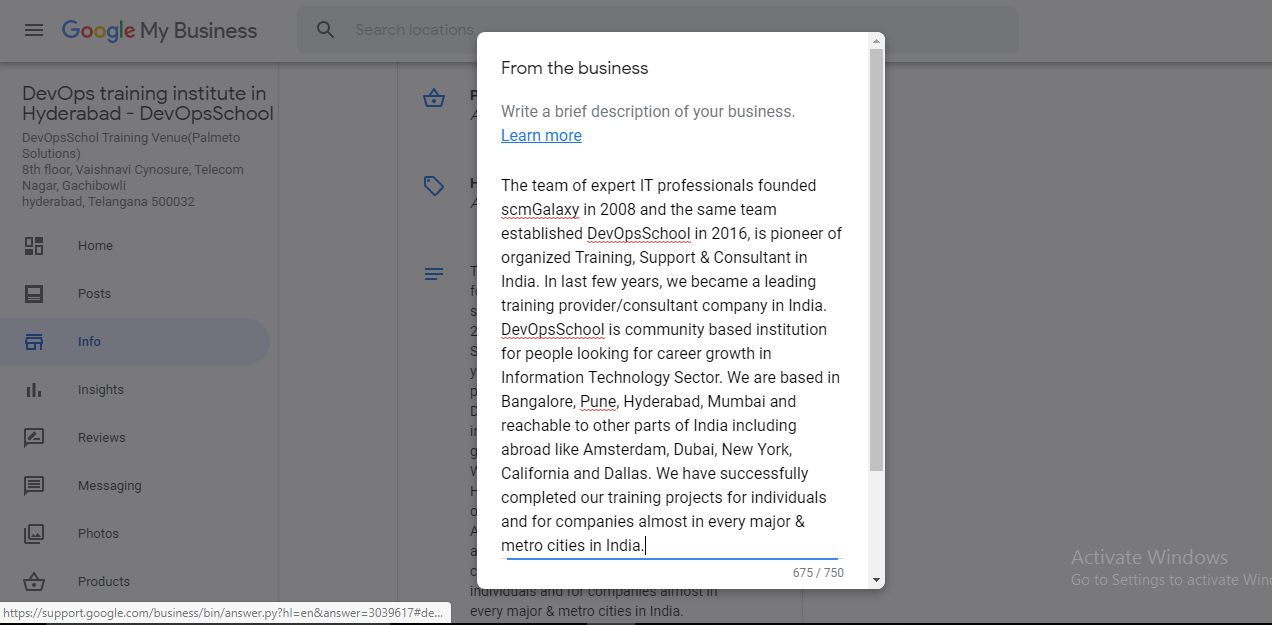Click the dialog's vertical scrollbar thumb

coord(877,260)
